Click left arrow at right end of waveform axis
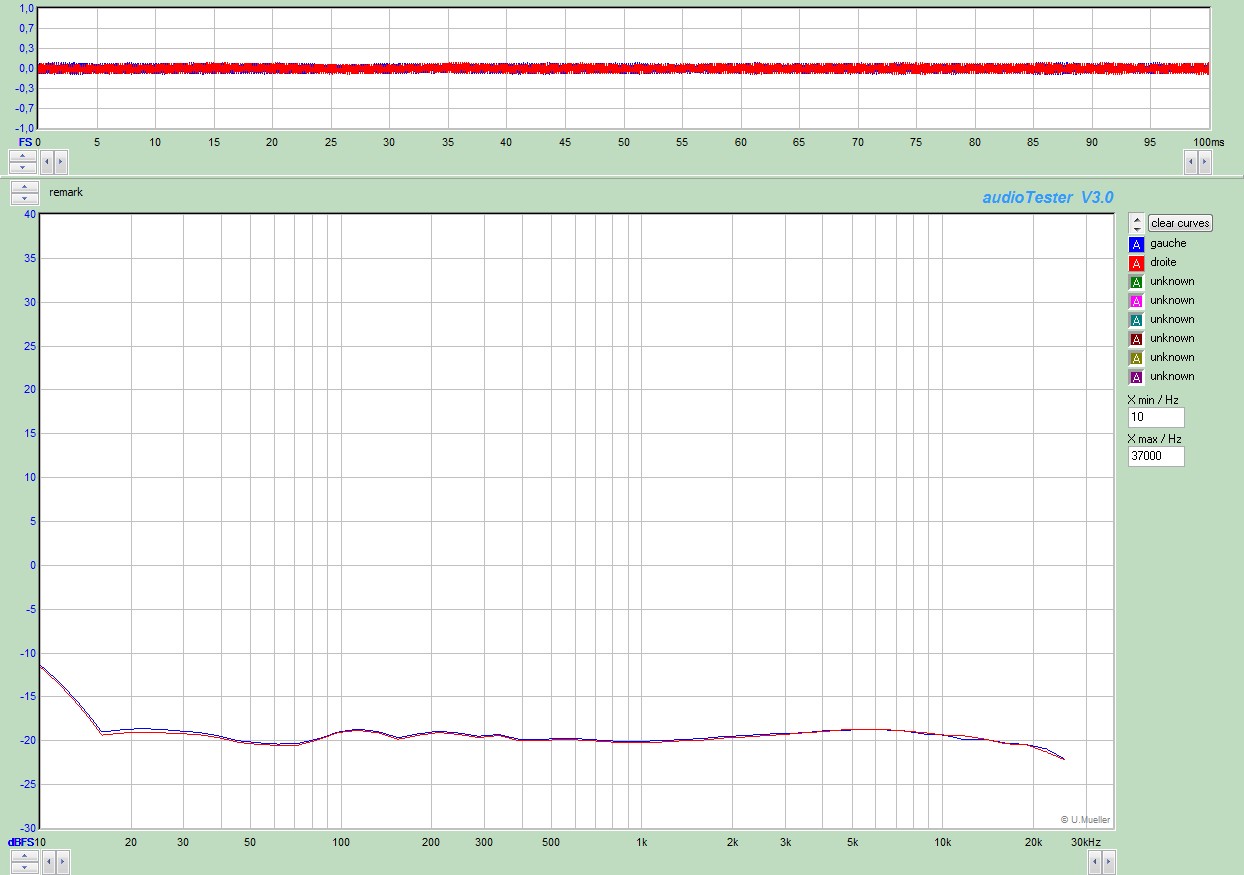 1191,160
